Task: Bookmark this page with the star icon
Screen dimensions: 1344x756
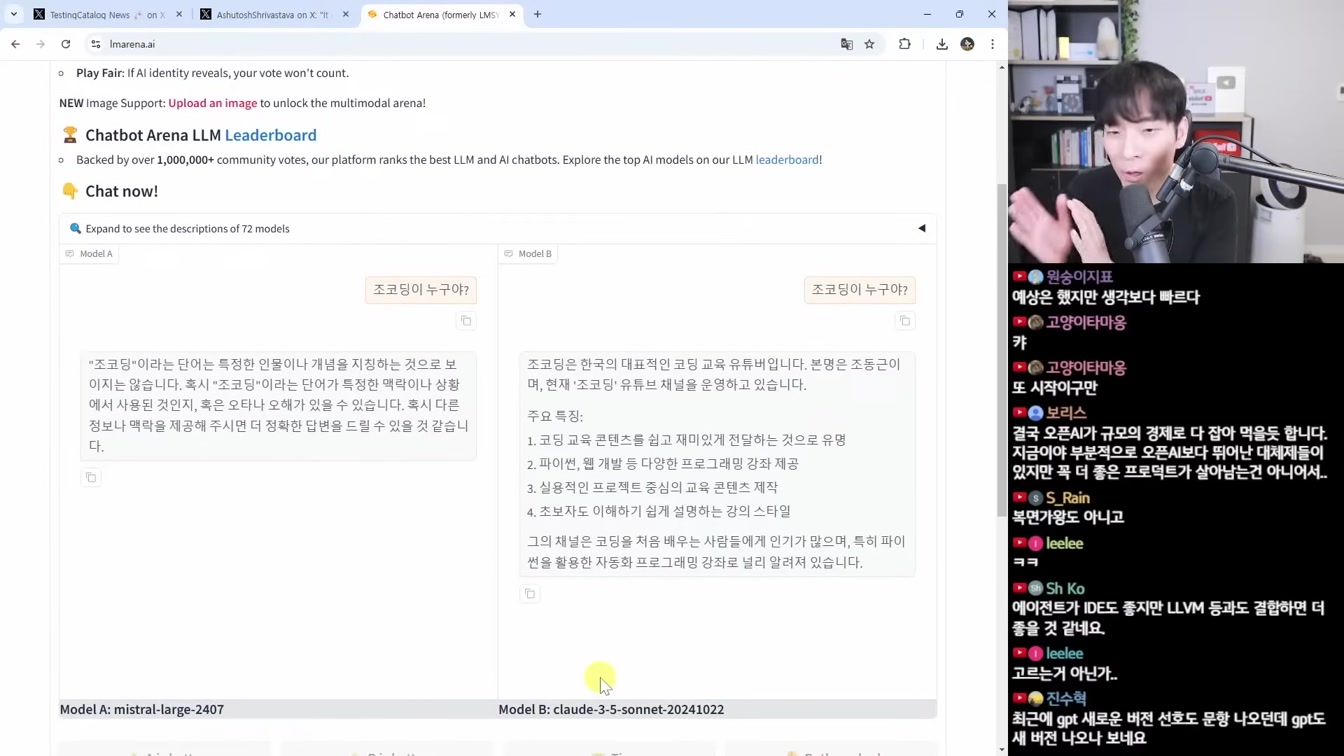Action: (x=870, y=44)
